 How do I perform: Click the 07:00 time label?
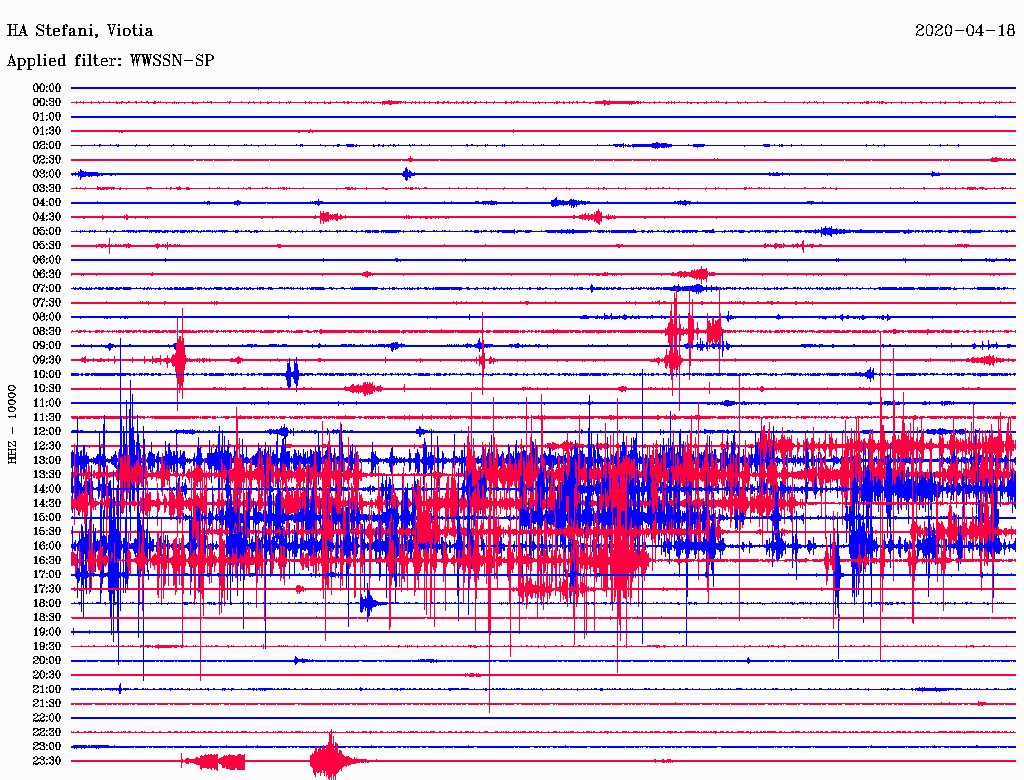coord(47,289)
